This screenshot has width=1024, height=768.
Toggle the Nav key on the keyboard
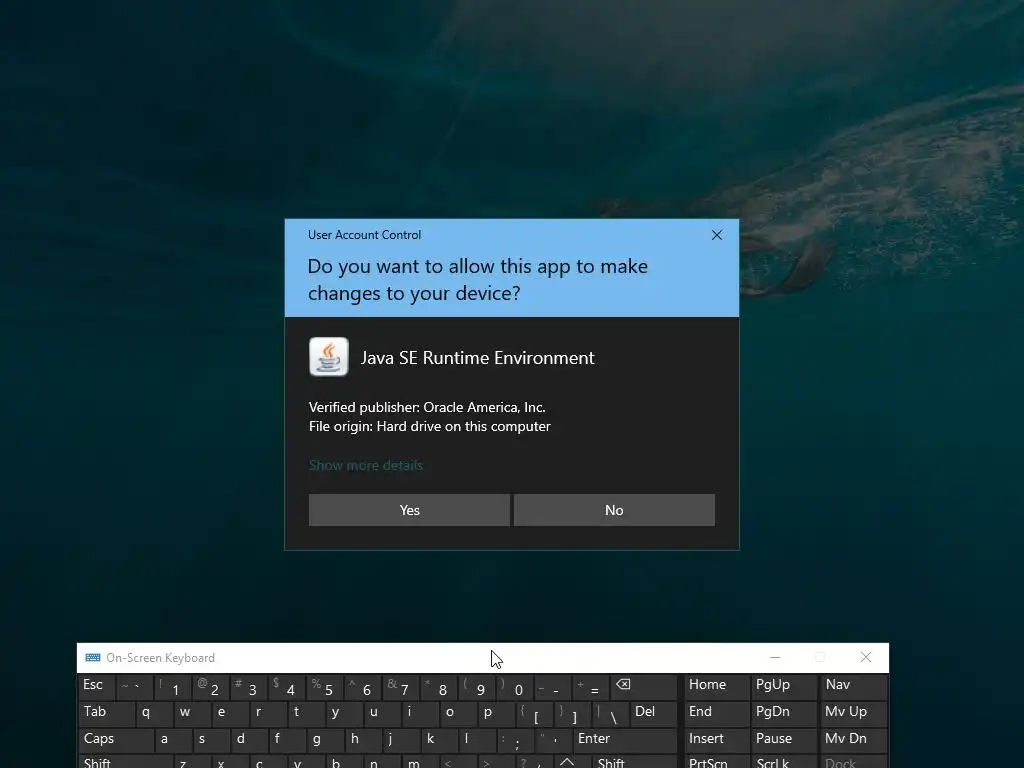(x=854, y=686)
